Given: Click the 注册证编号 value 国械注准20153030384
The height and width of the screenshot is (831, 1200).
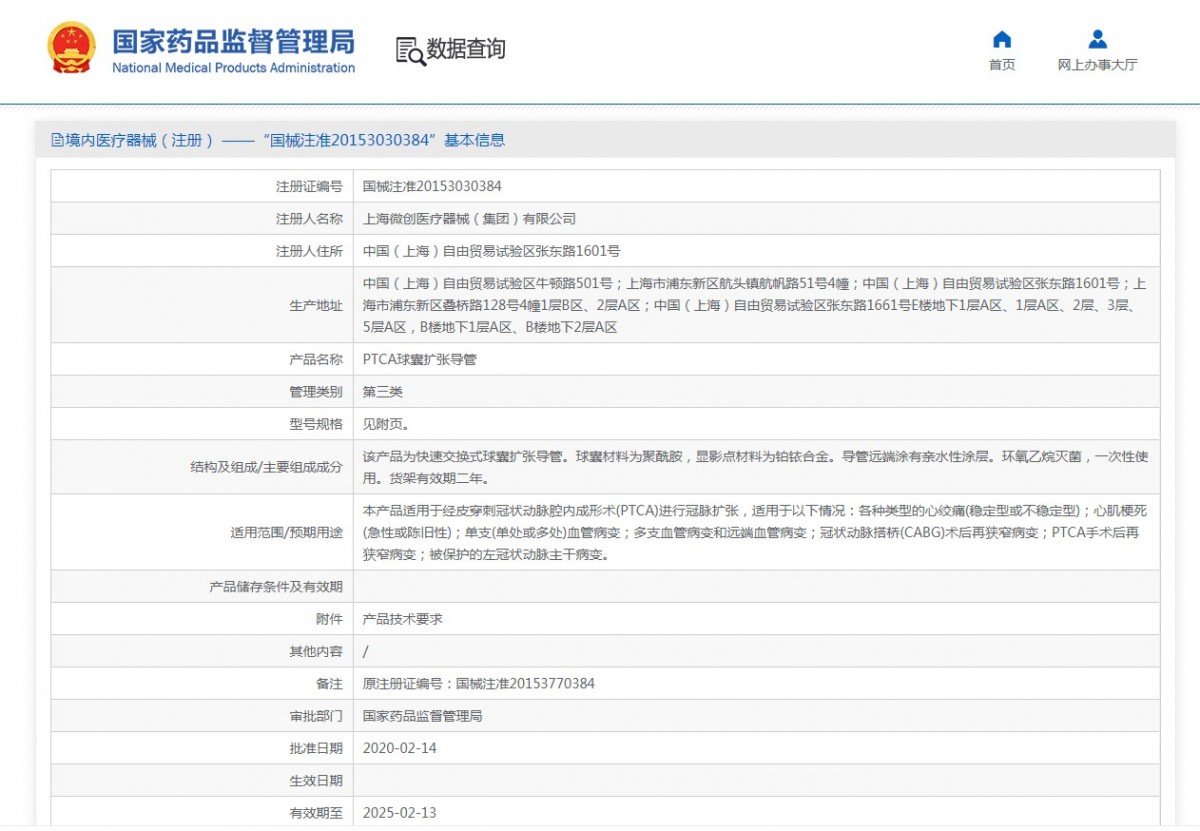Looking at the screenshot, I should pyautogui.click(x=432, y=187).
